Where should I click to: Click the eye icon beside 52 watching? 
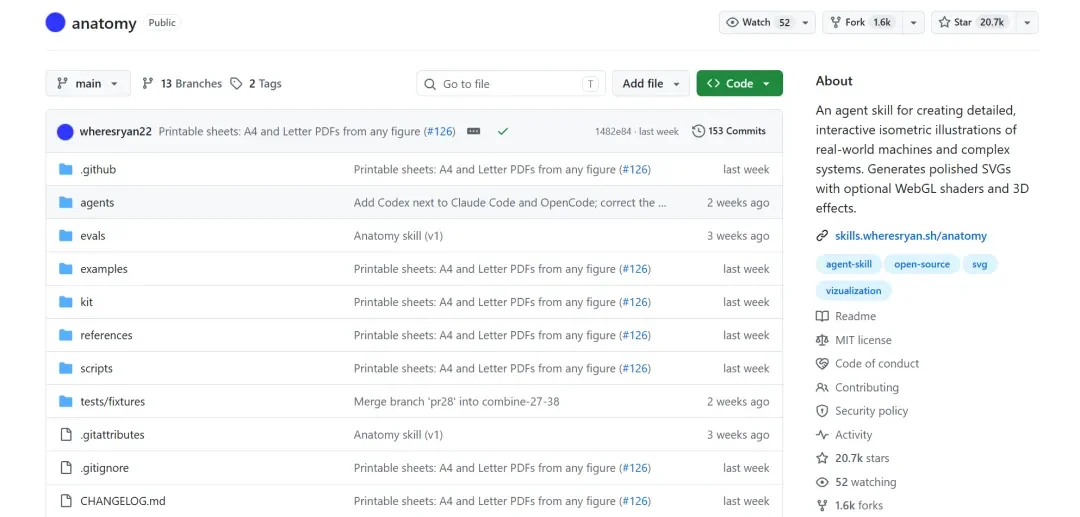[822, 482]
